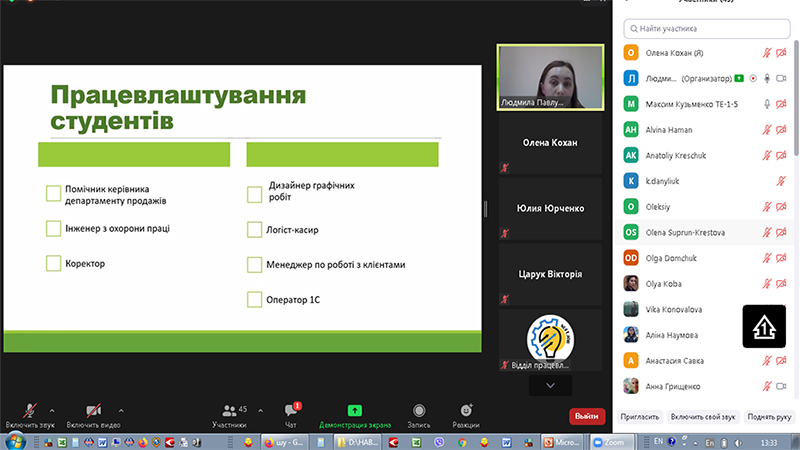The image size is (800, 450).
Task: Select the Царук Вікторія video tile
Action: [551, 274]
